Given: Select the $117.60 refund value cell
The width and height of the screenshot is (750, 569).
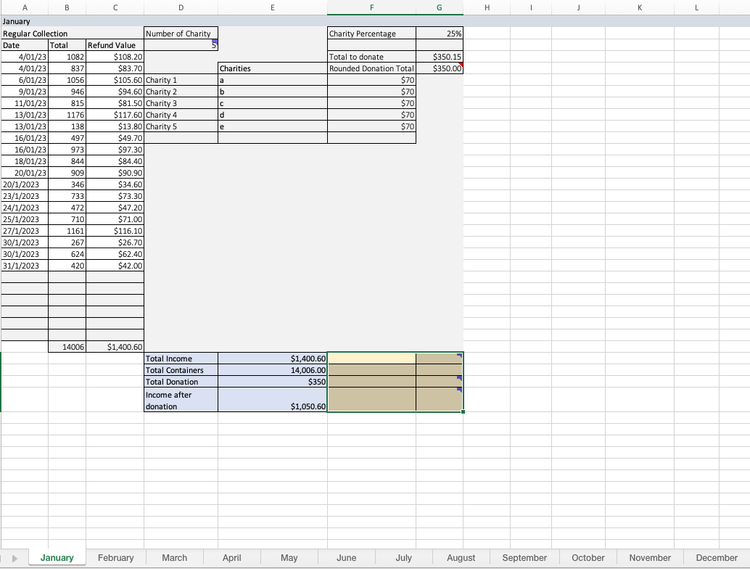Looking at the screenshot, I should [x=115, y=115].
